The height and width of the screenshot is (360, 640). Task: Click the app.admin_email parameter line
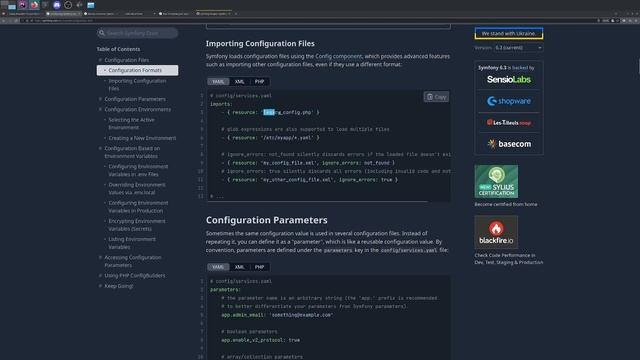click(x=277, y=315)
